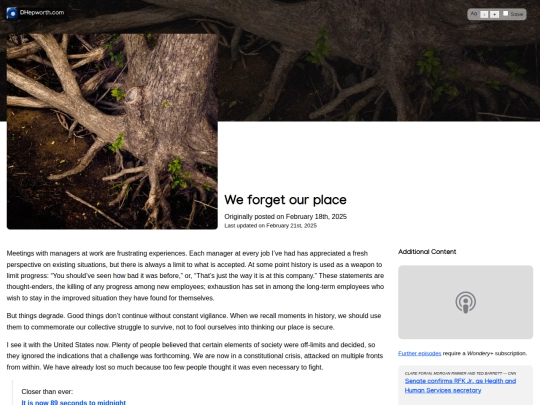The image size is (540, 405).
Task: Click the Save label text
Action: (516, 14)
